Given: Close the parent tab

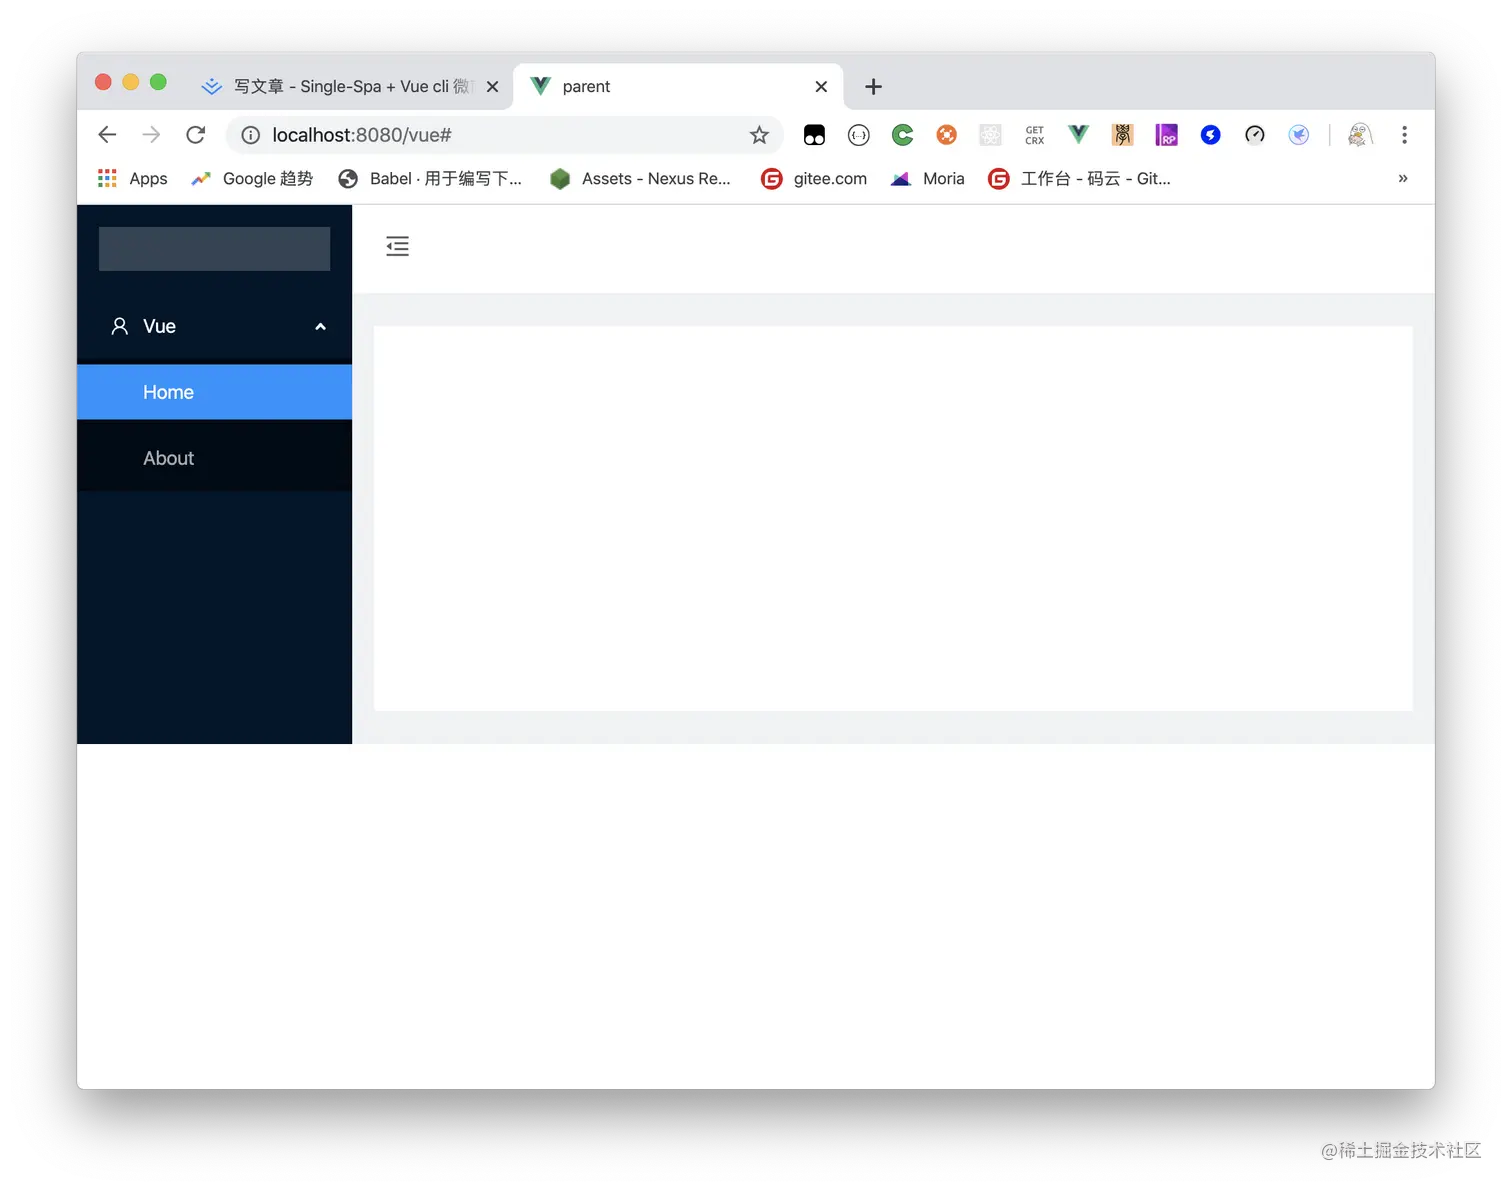Looking at the screenshot, I should [821, 87].
